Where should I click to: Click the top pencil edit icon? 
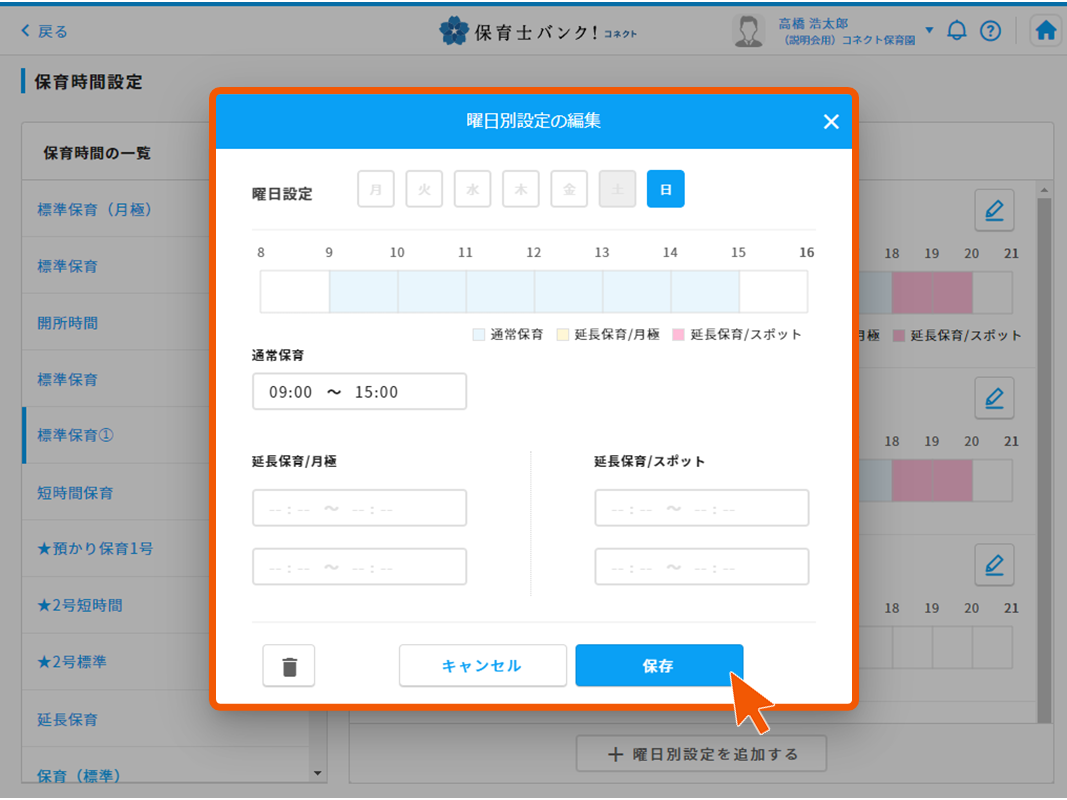tap(994, 210)
